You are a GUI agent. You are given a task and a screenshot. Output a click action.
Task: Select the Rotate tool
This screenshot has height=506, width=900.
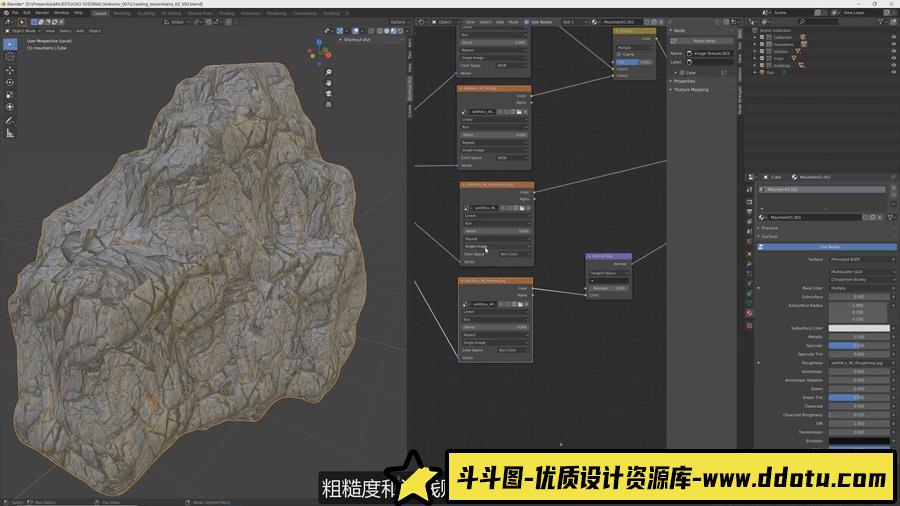coord(10,82)
